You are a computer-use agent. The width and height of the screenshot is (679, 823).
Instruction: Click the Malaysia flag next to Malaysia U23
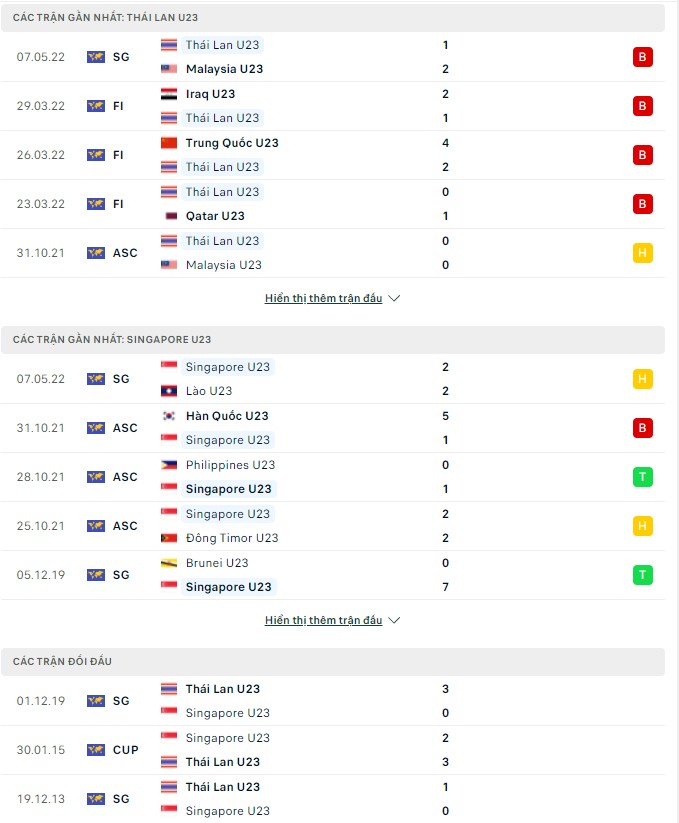(166, 69)
